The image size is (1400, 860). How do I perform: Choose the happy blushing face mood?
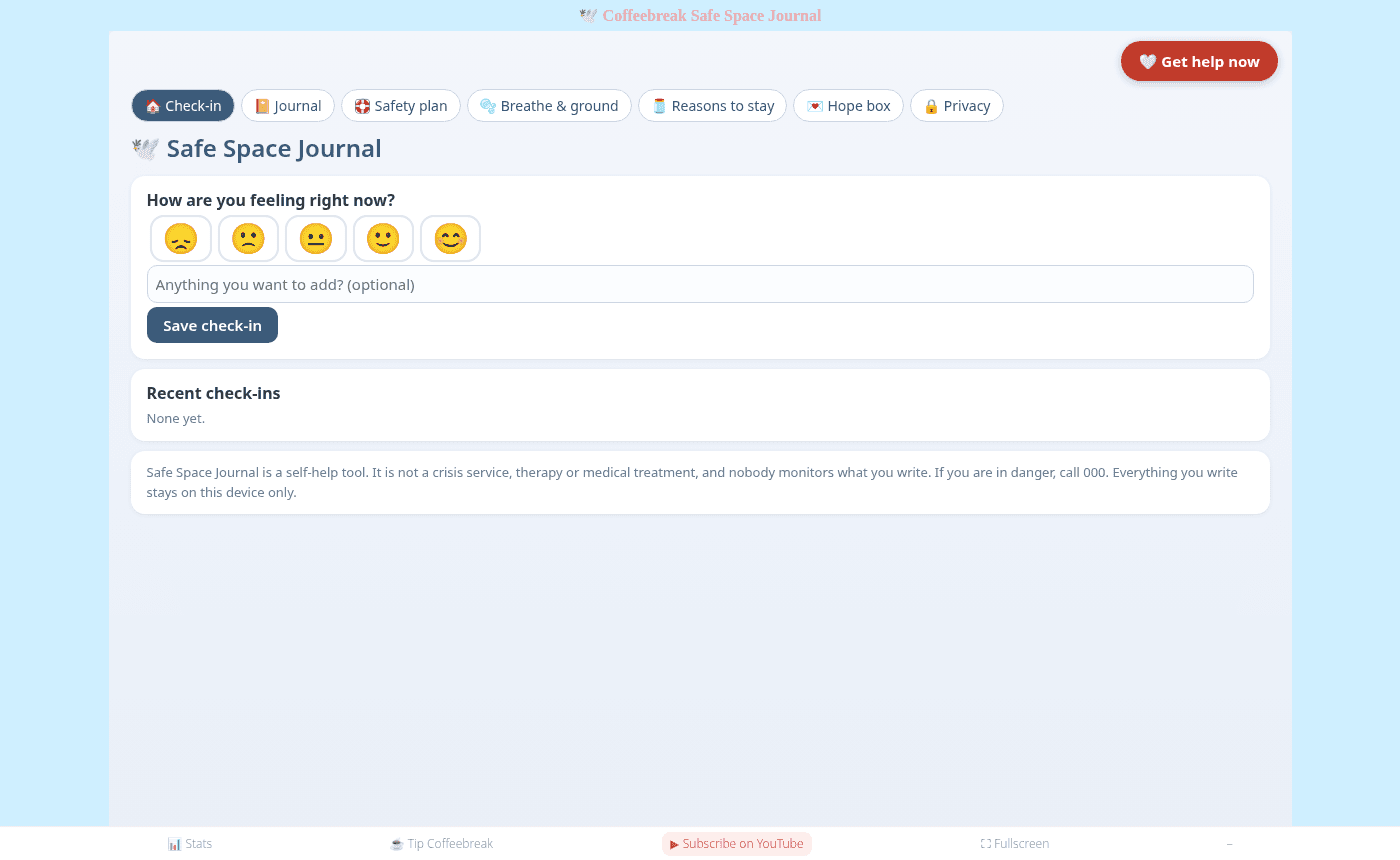click(451, 239)
